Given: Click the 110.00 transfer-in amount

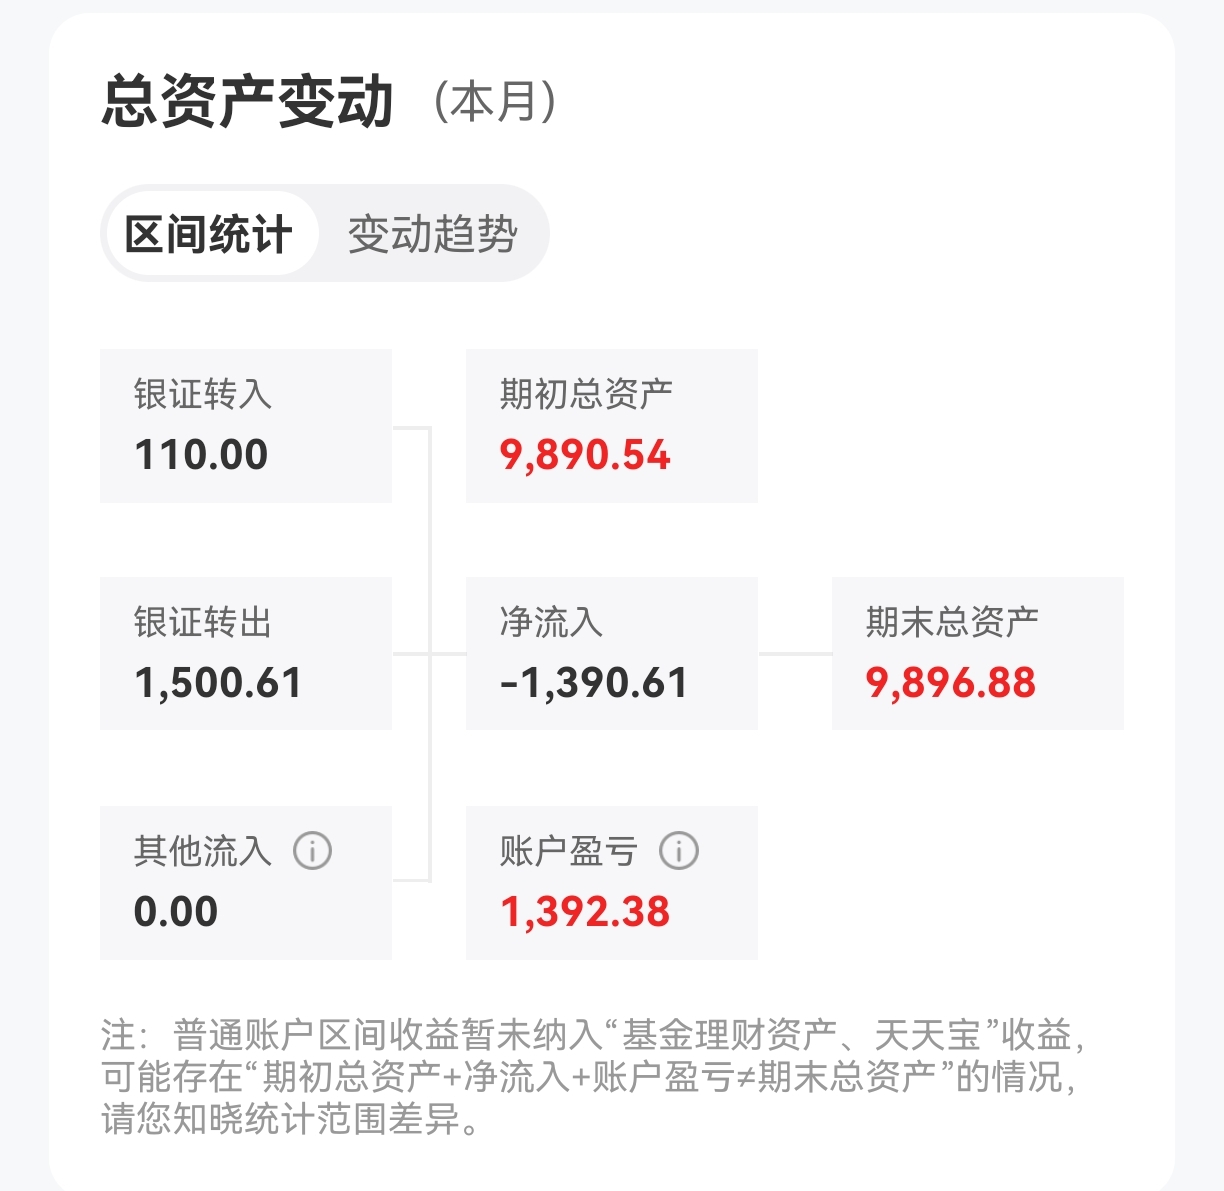Looking at the screenshot, I should click(201, 455).
